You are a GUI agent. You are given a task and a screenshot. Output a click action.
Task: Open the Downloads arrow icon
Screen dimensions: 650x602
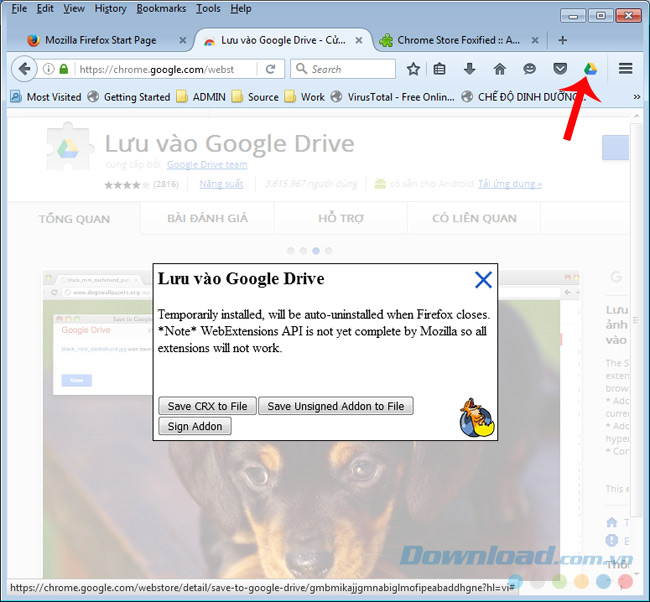[x=469, y=69]
